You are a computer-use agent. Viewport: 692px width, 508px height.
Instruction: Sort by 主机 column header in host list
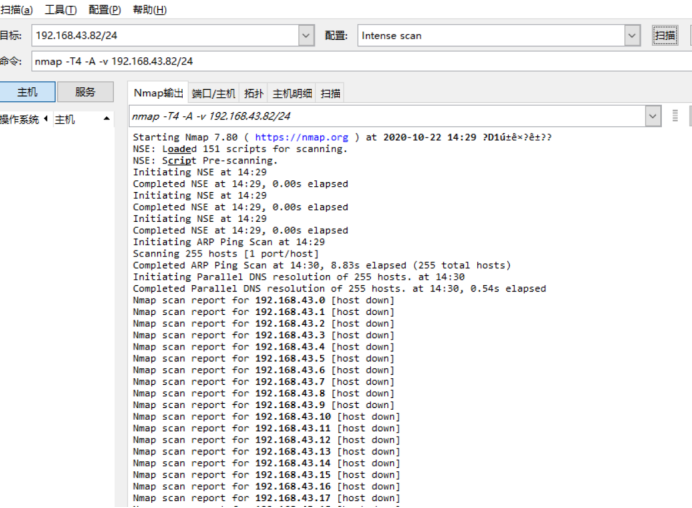pyautogui.click(x=83, y=119)
